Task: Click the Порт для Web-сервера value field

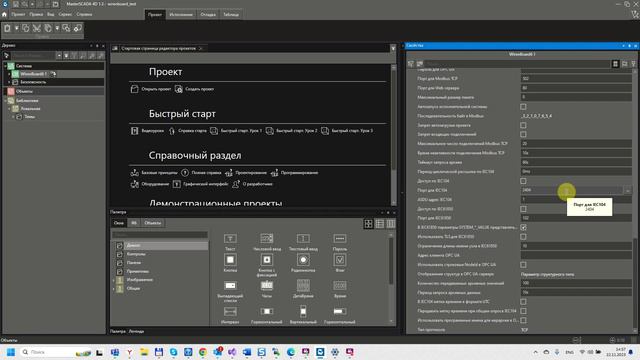Action: tap(576, 88)
